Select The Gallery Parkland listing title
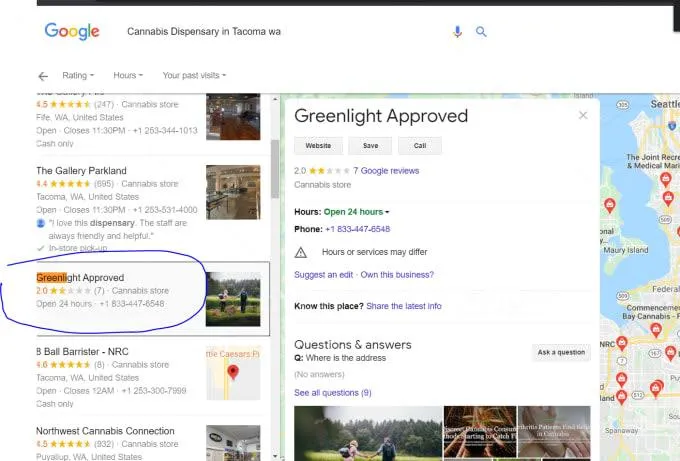This screenshot has height=461, width=680. pos(82,171)
